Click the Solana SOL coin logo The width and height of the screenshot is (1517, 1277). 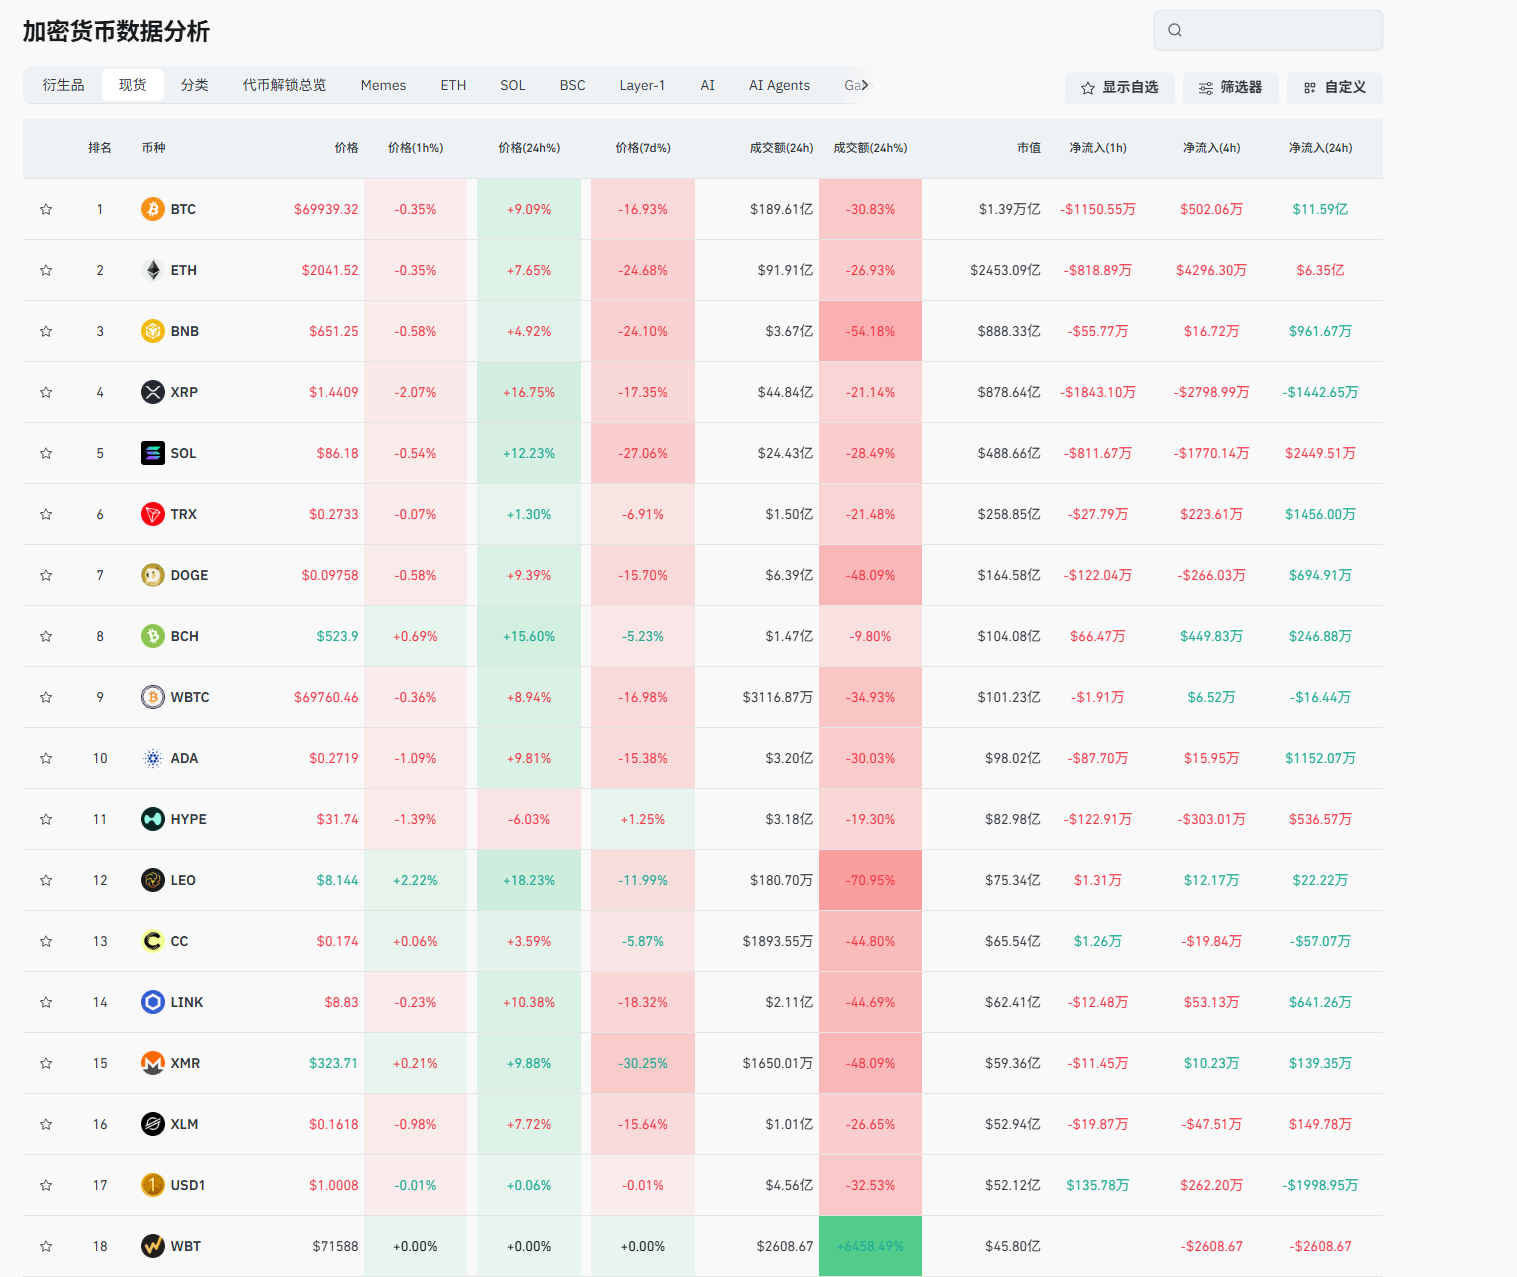152,453
